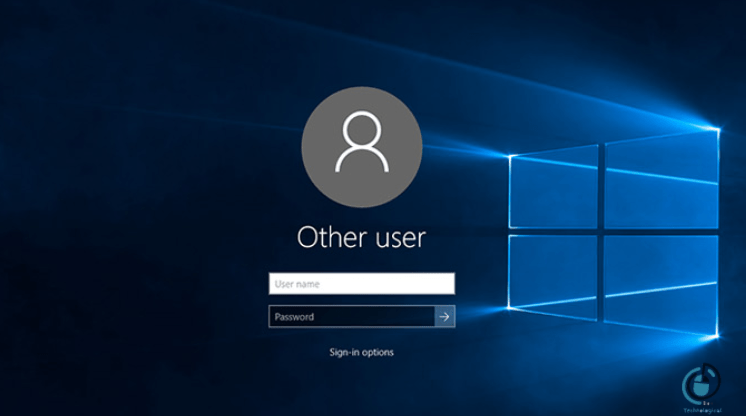Select the Other user avatar picture
Viewport: 746px width, 416px height.
(x=362, y=147)
